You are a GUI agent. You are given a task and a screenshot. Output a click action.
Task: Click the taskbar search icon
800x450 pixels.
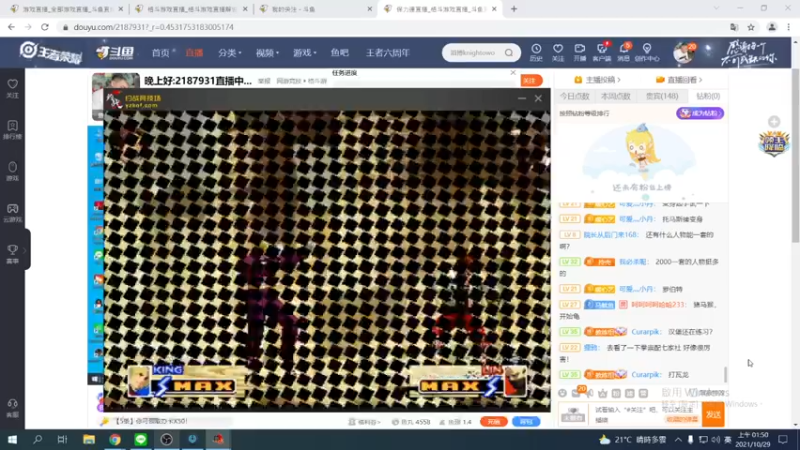pyautogui.click(x=37, y=439)
